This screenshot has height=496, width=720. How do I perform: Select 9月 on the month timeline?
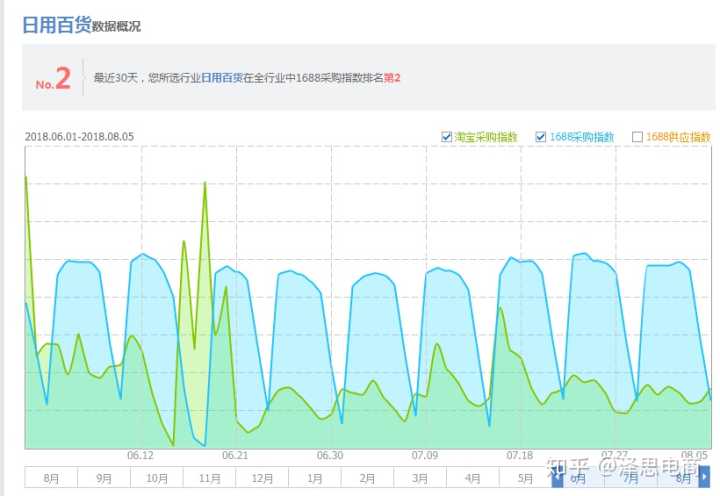(x=104, y=478)
